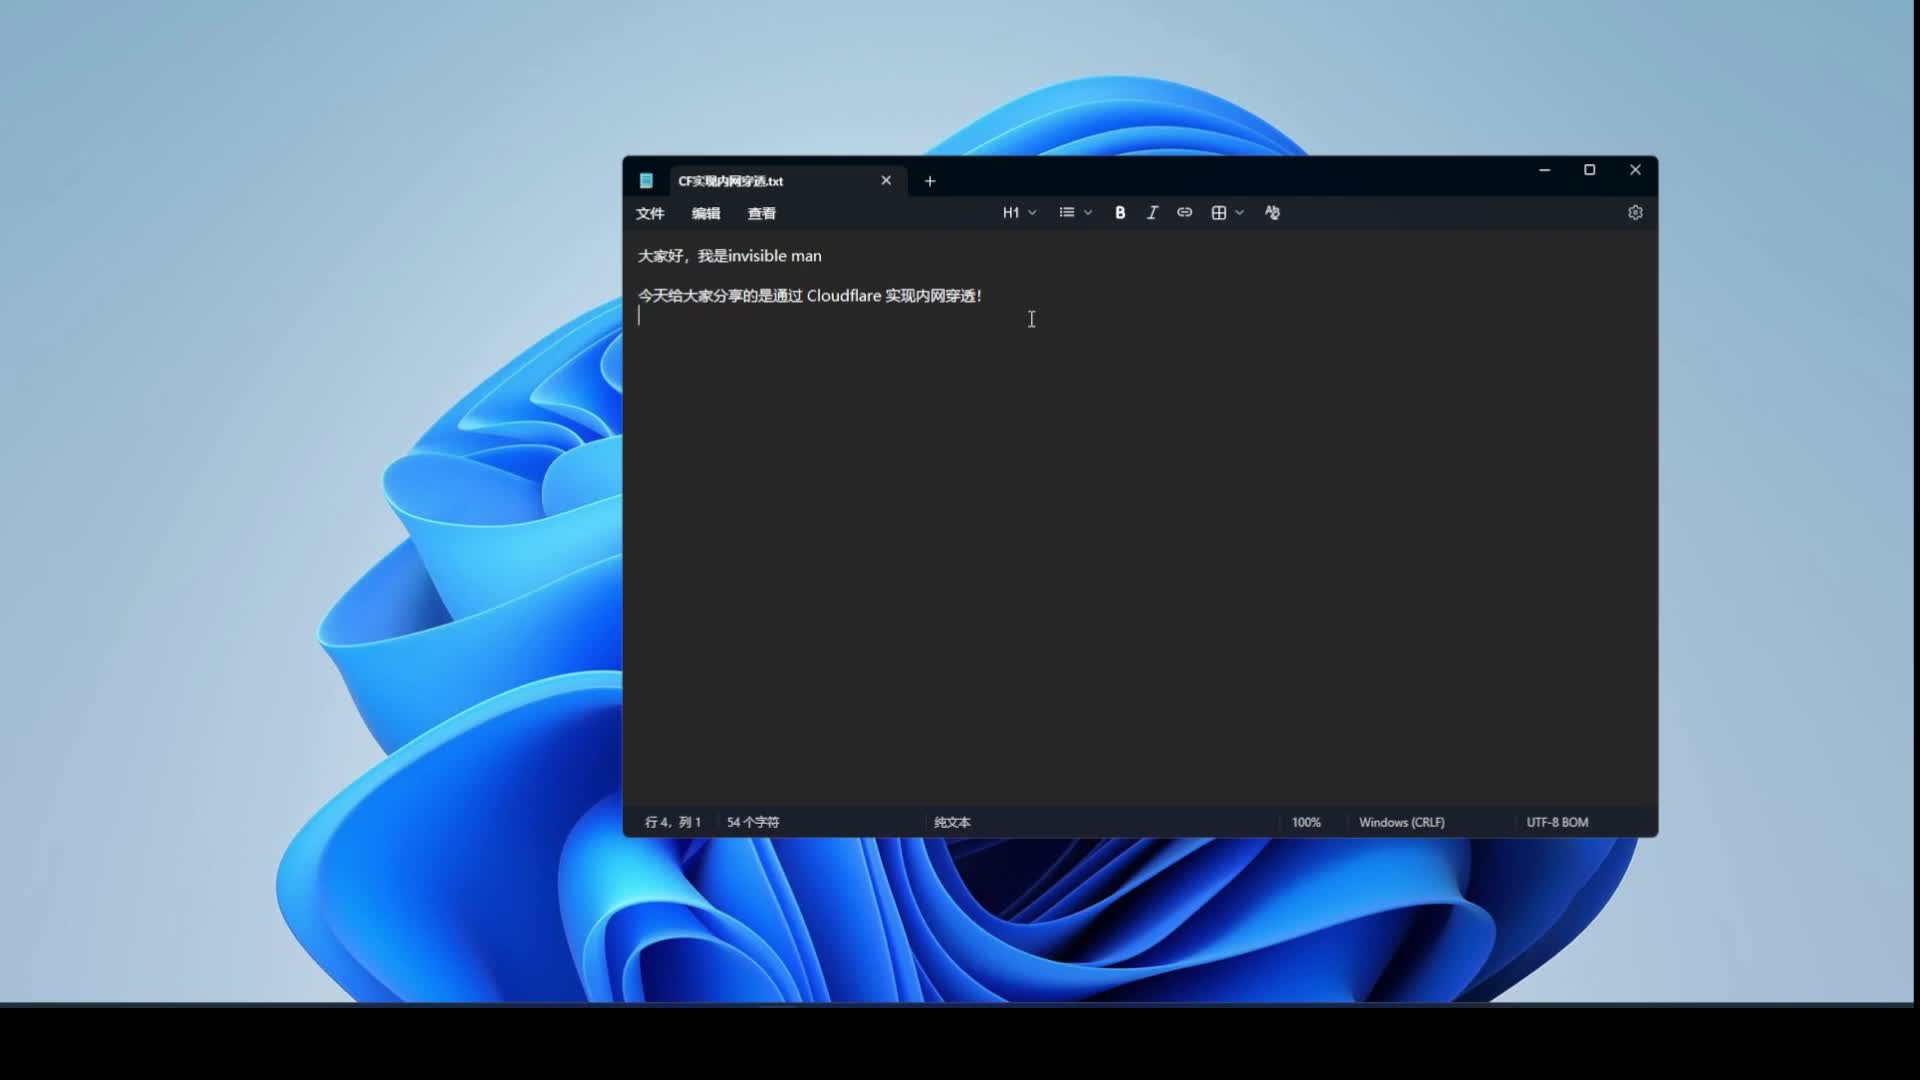1920x1080 pixels.
Task: Toggle italic formatting
Action: click(x=1152, y=213)
